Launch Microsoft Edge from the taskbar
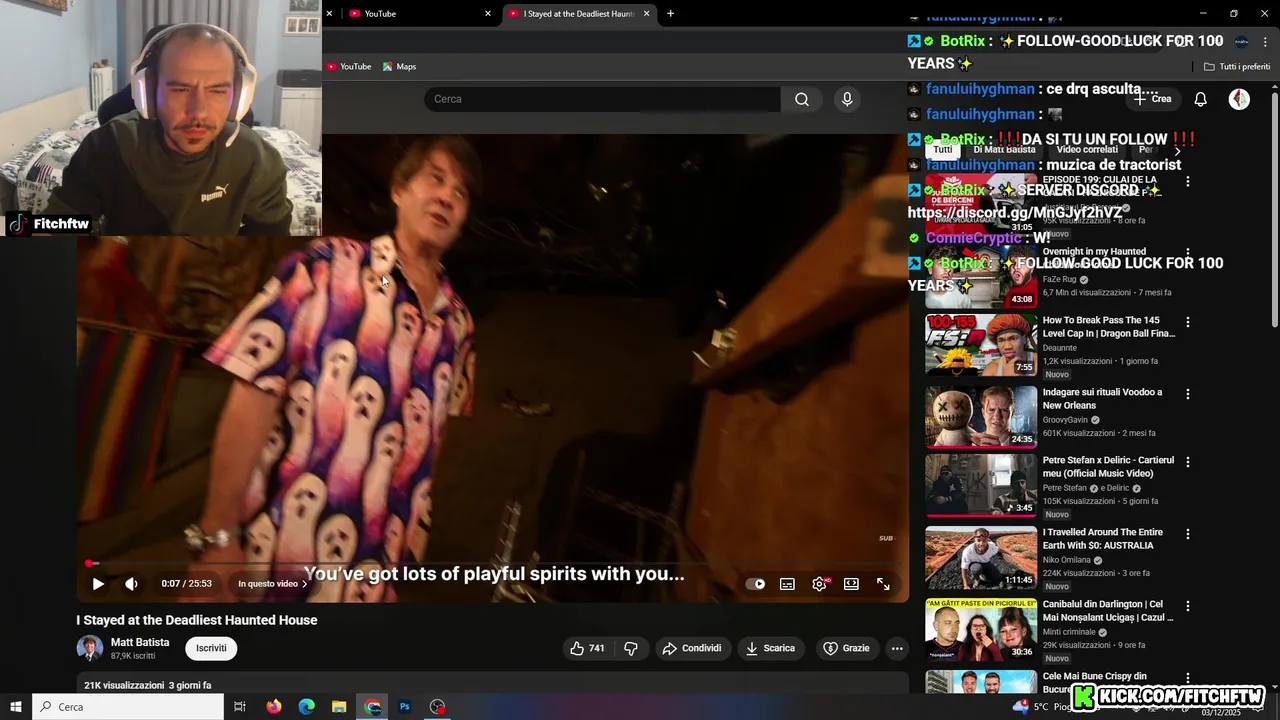The width and height of the screenshot is (1280, 720). (x=307, y=707)
